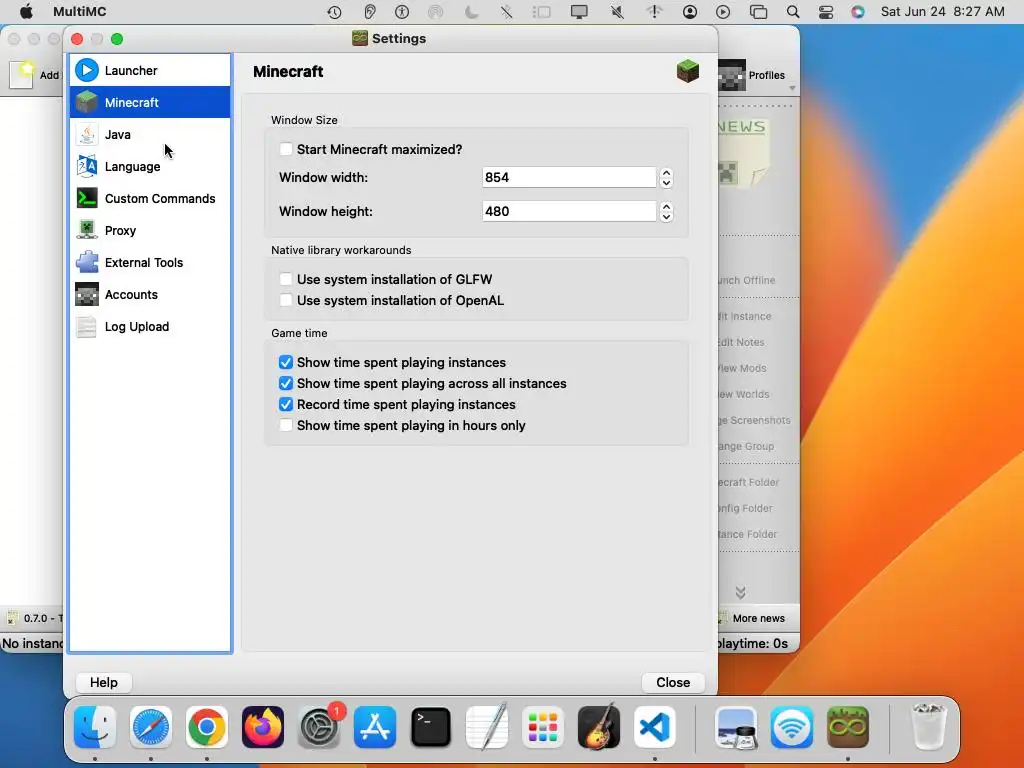Click More news in main window

(758, 618)
